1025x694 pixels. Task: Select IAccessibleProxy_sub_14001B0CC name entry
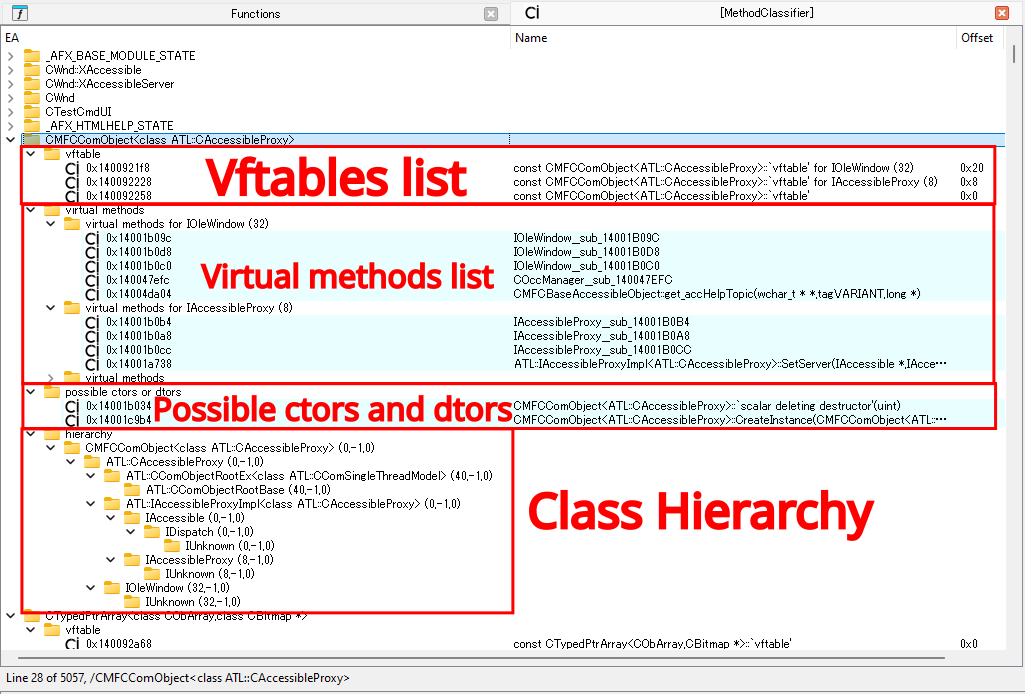click(602, 350)
